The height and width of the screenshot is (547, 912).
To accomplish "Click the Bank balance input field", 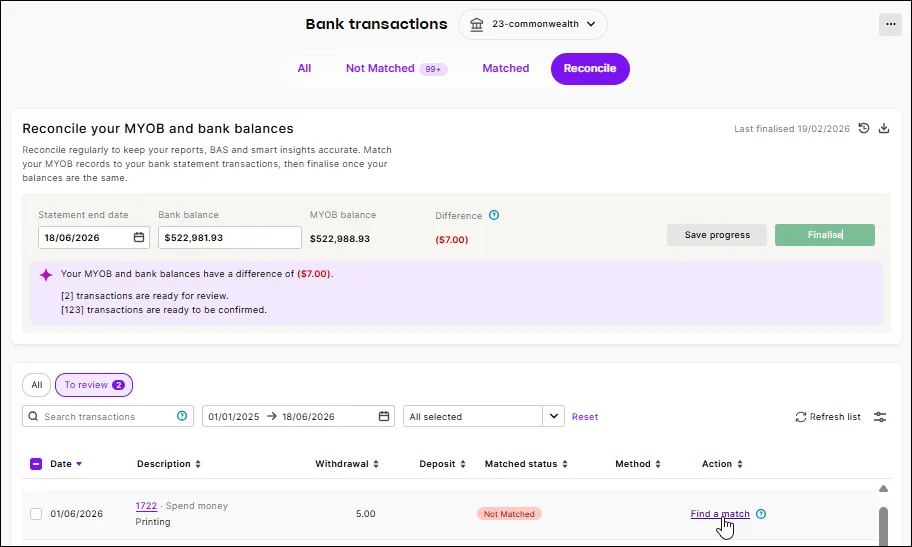I will coord(230,237).
